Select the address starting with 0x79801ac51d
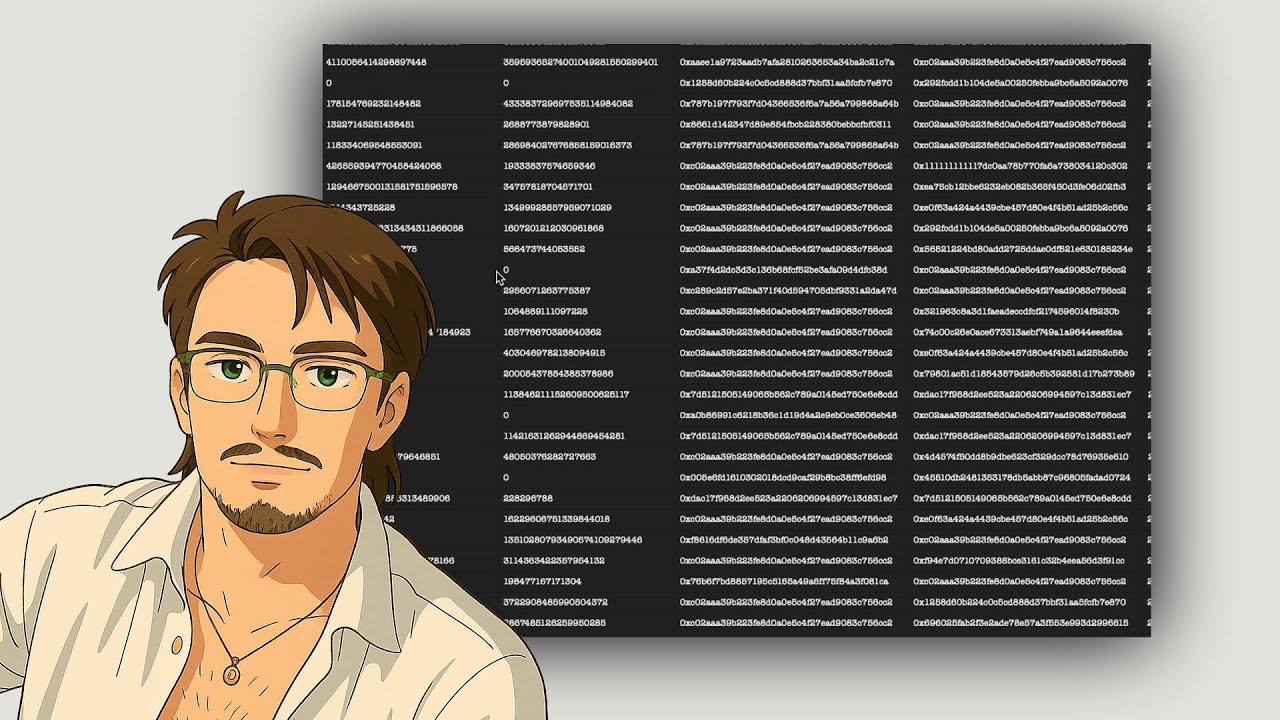1280x720 pixels. [x=1024, y=374]
